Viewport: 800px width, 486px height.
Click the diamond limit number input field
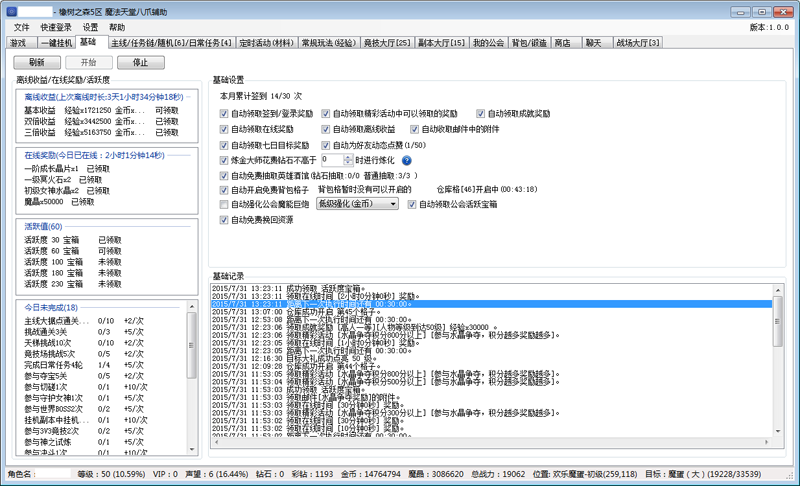(331, 160)
